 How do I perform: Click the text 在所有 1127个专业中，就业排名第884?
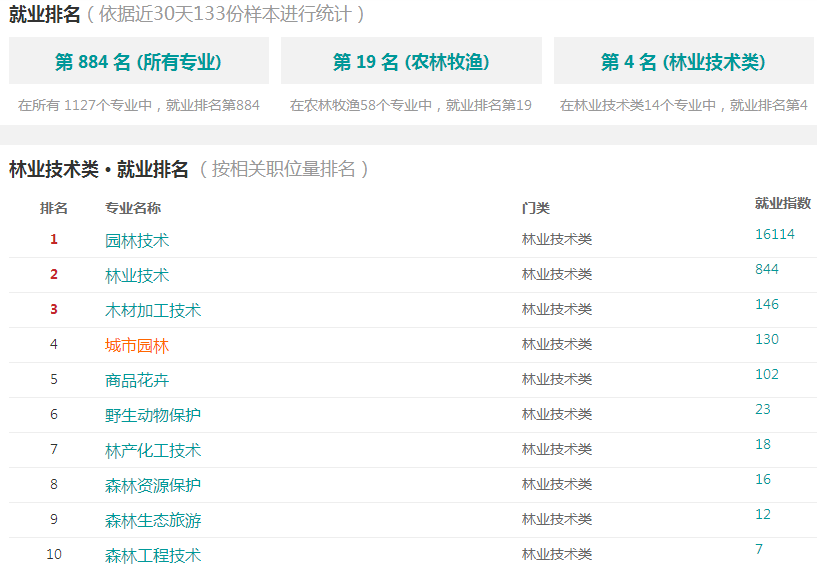coord(139,105)
